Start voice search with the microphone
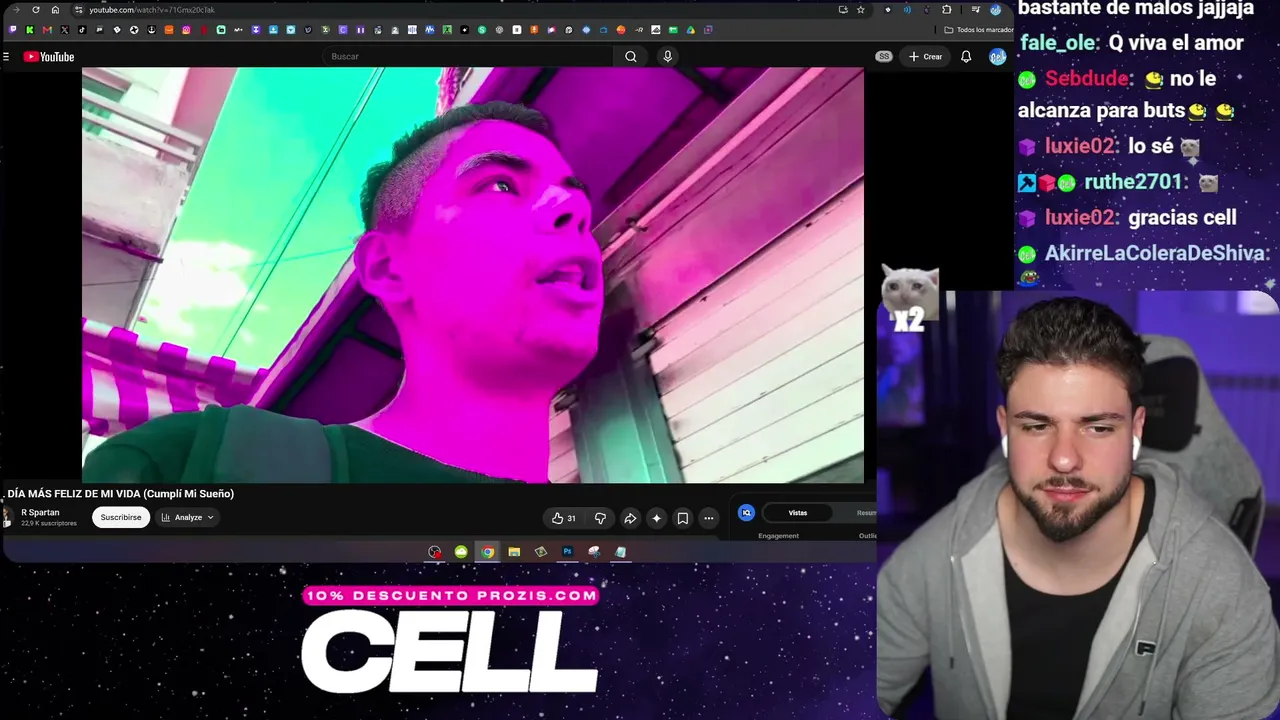 (x=668, y=57)
